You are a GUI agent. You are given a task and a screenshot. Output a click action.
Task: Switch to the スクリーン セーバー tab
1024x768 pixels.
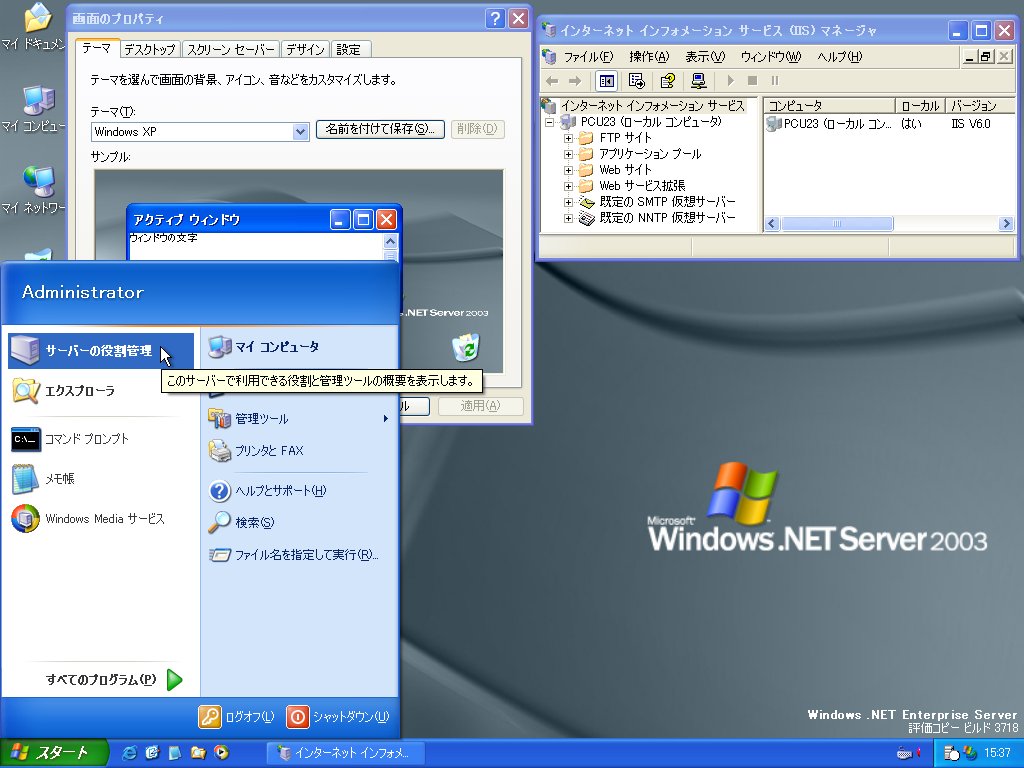231,50
